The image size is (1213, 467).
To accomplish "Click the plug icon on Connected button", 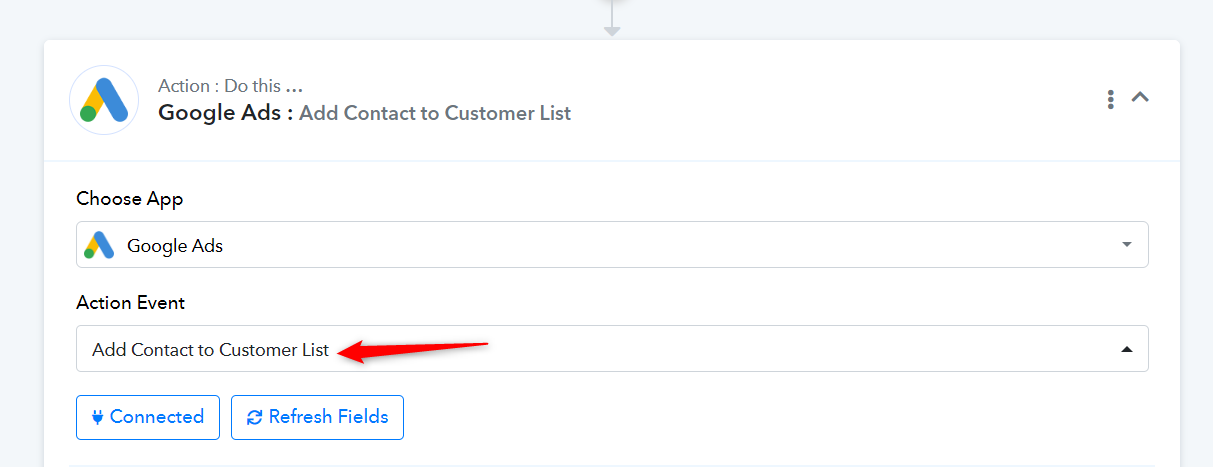I will 98,417.
